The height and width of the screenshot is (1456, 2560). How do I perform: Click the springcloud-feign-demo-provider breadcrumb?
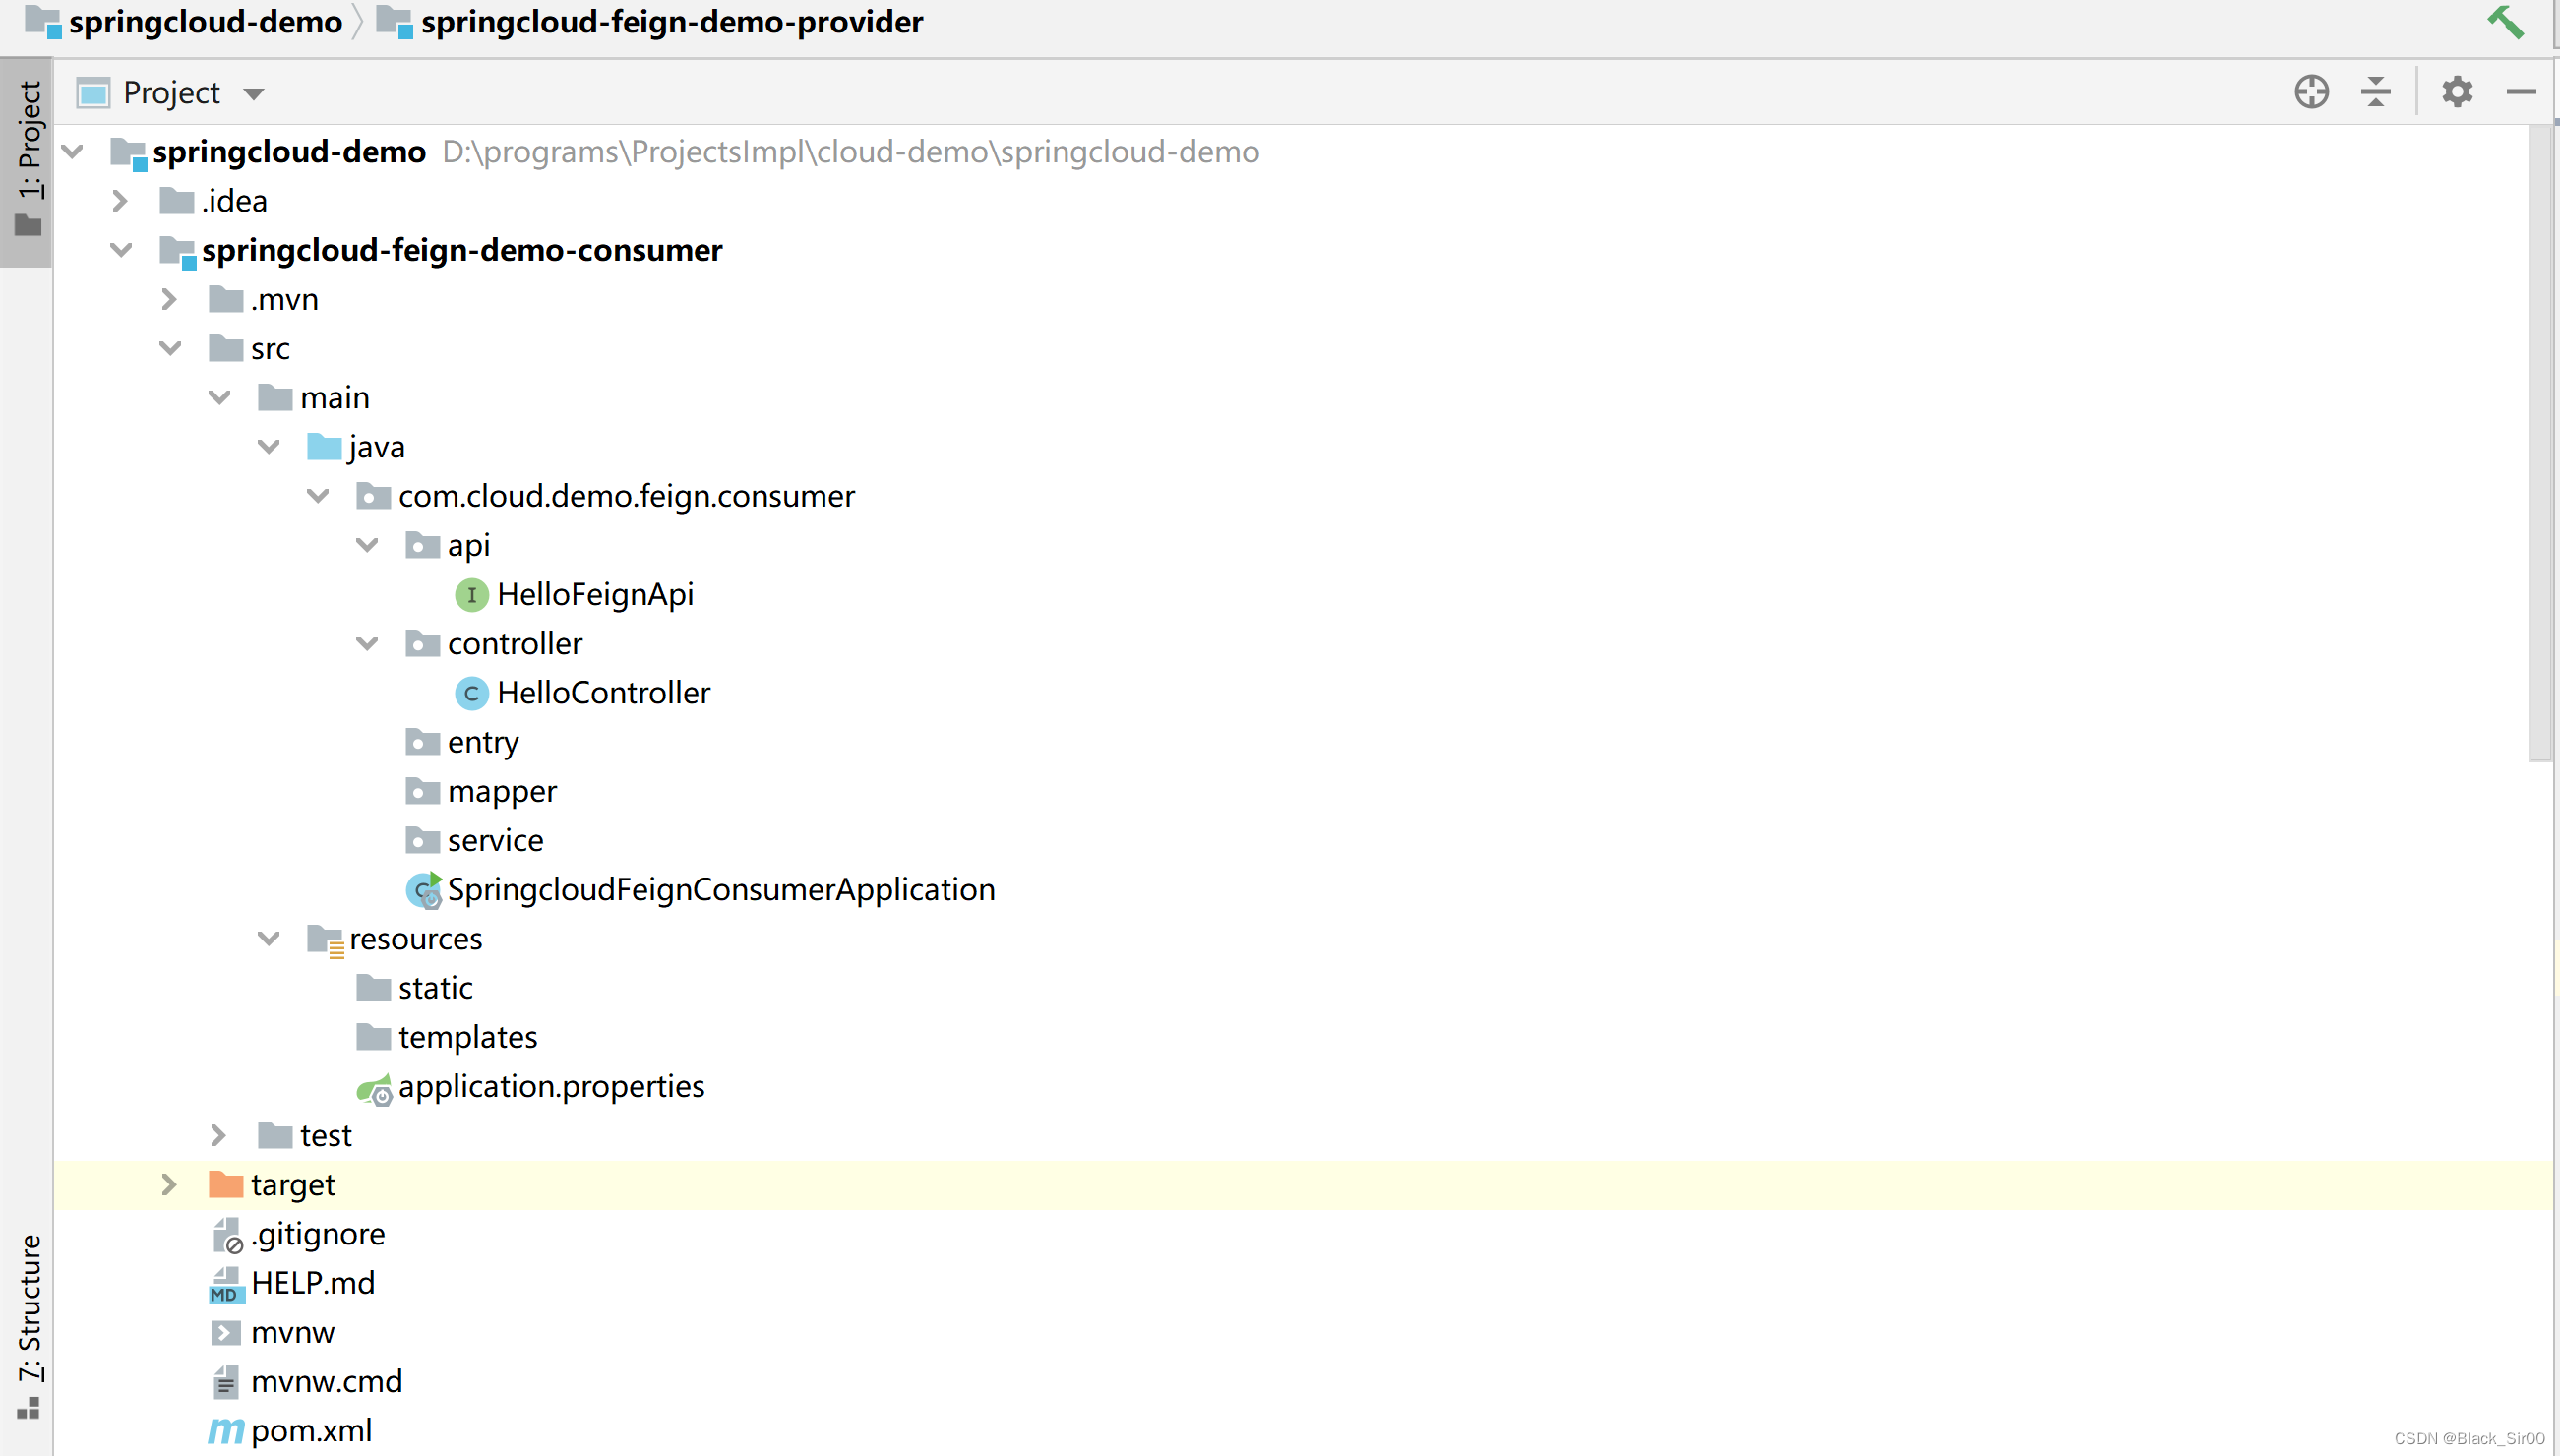[x=672, y=21]
